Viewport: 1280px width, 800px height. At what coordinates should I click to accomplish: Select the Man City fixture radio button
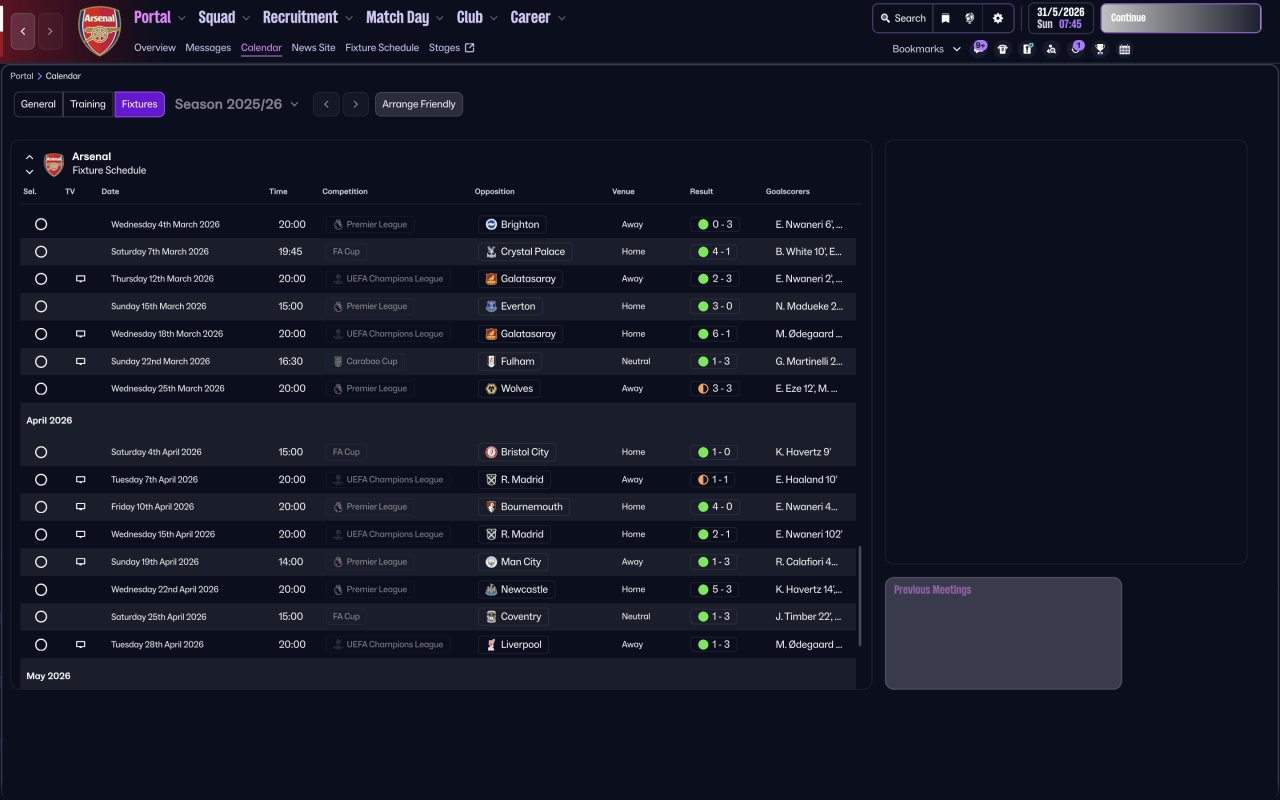point(41,562)
